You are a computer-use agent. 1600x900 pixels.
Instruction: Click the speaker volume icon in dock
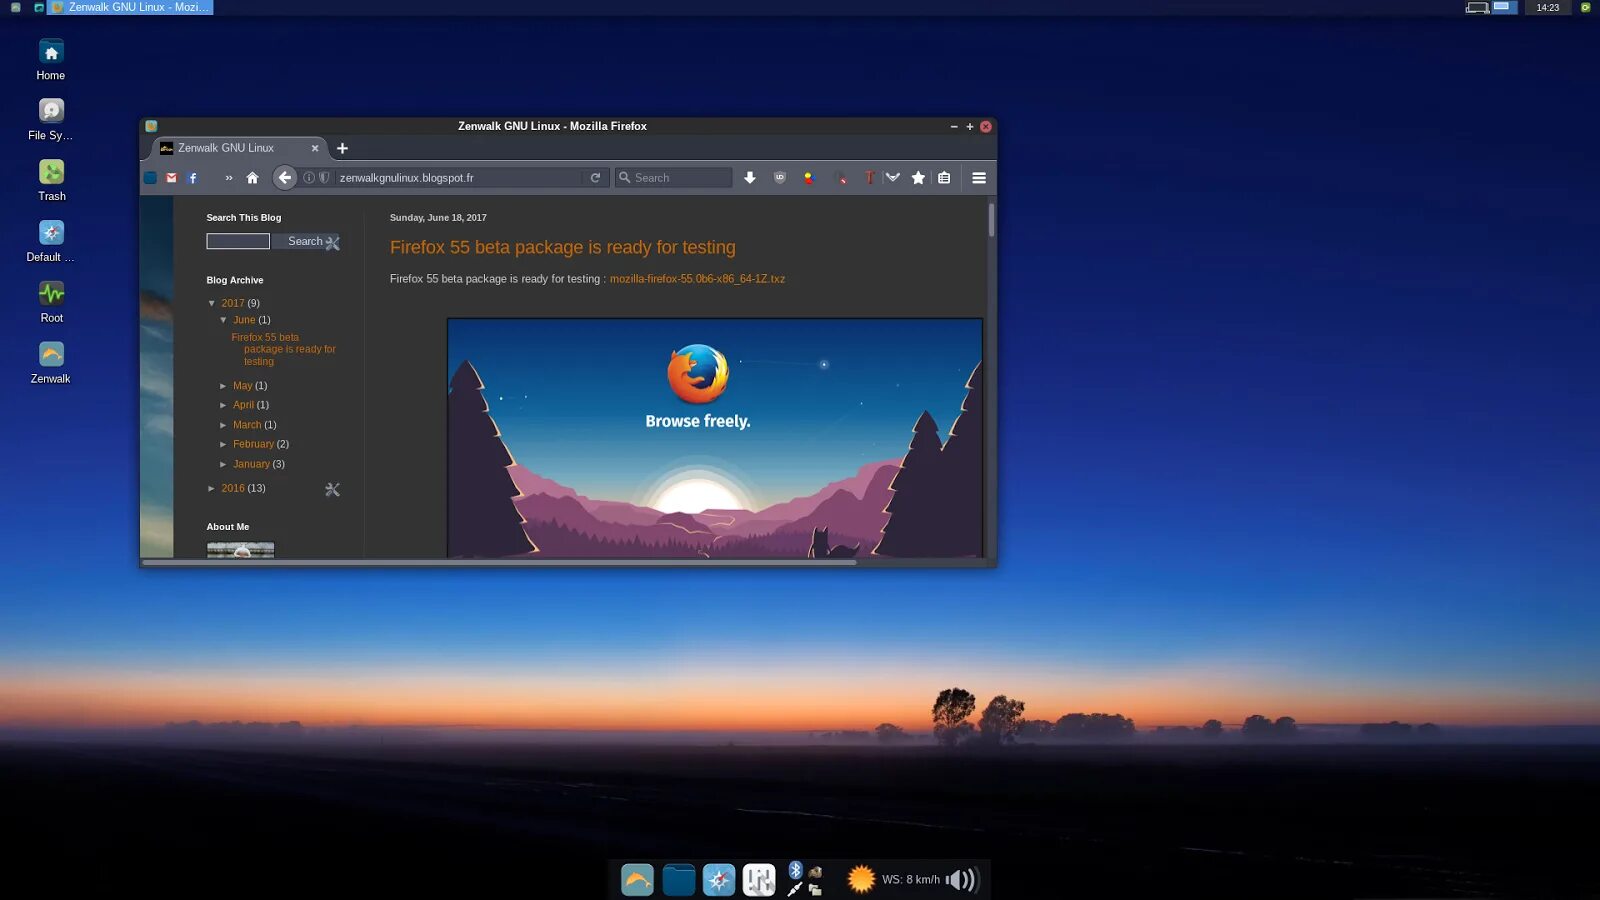[x=962, y=879]
